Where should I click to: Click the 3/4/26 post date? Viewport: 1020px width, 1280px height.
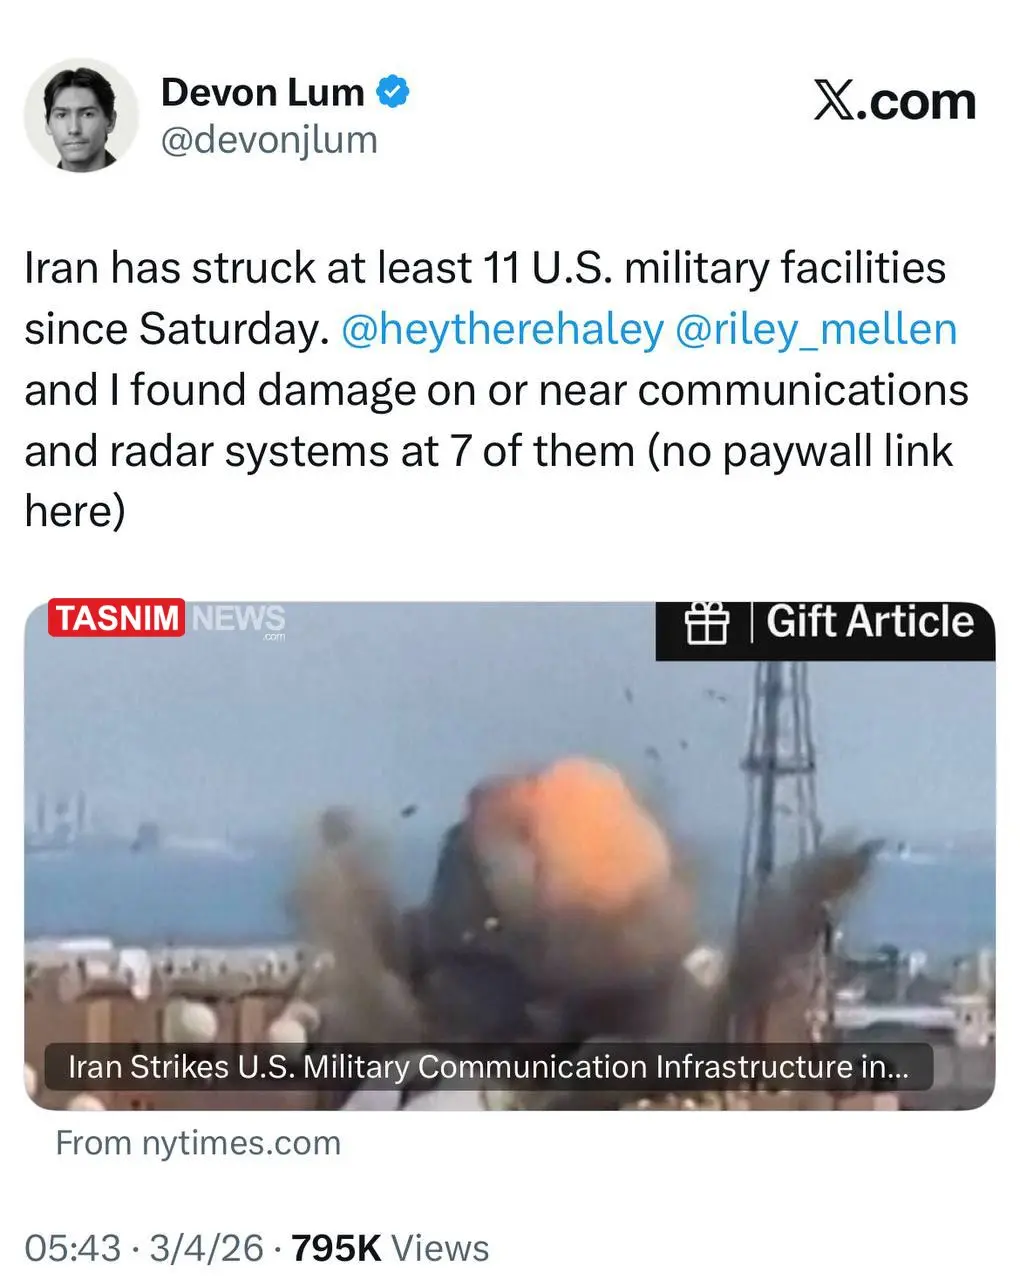206,1248
